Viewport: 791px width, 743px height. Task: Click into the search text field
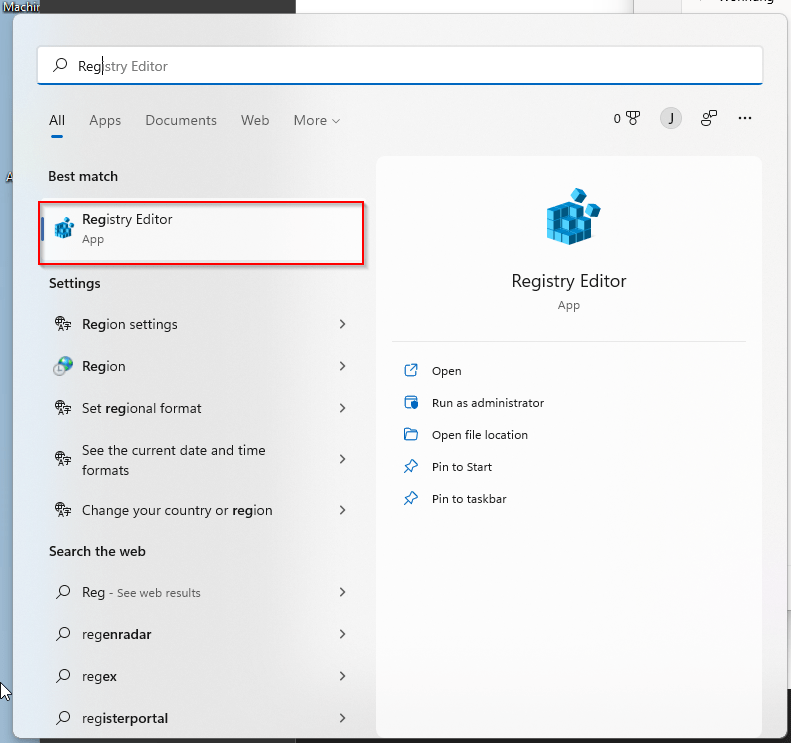[x=400, y=66]
